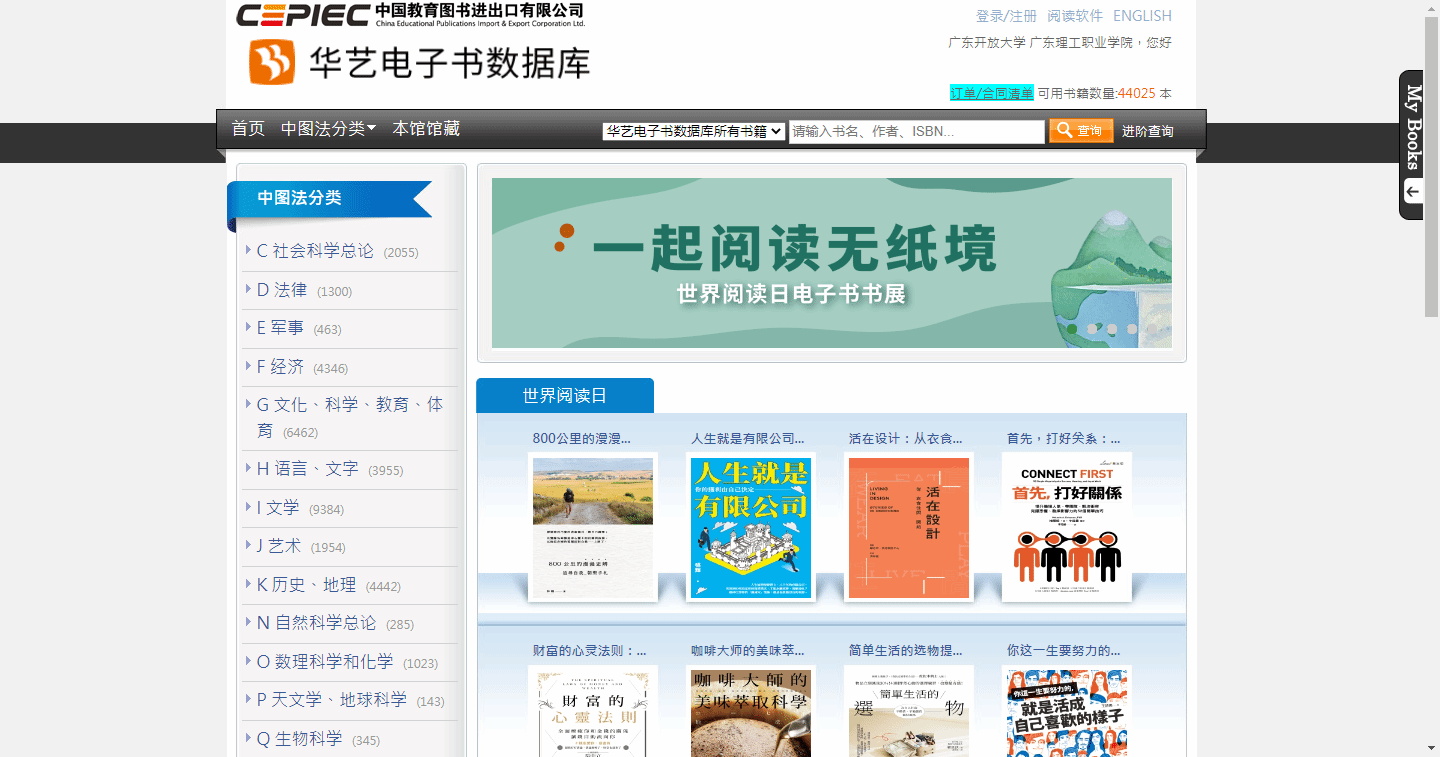Open the Q 生物科学 category
Screen dimensions: 1440x757
pos(300,739)
